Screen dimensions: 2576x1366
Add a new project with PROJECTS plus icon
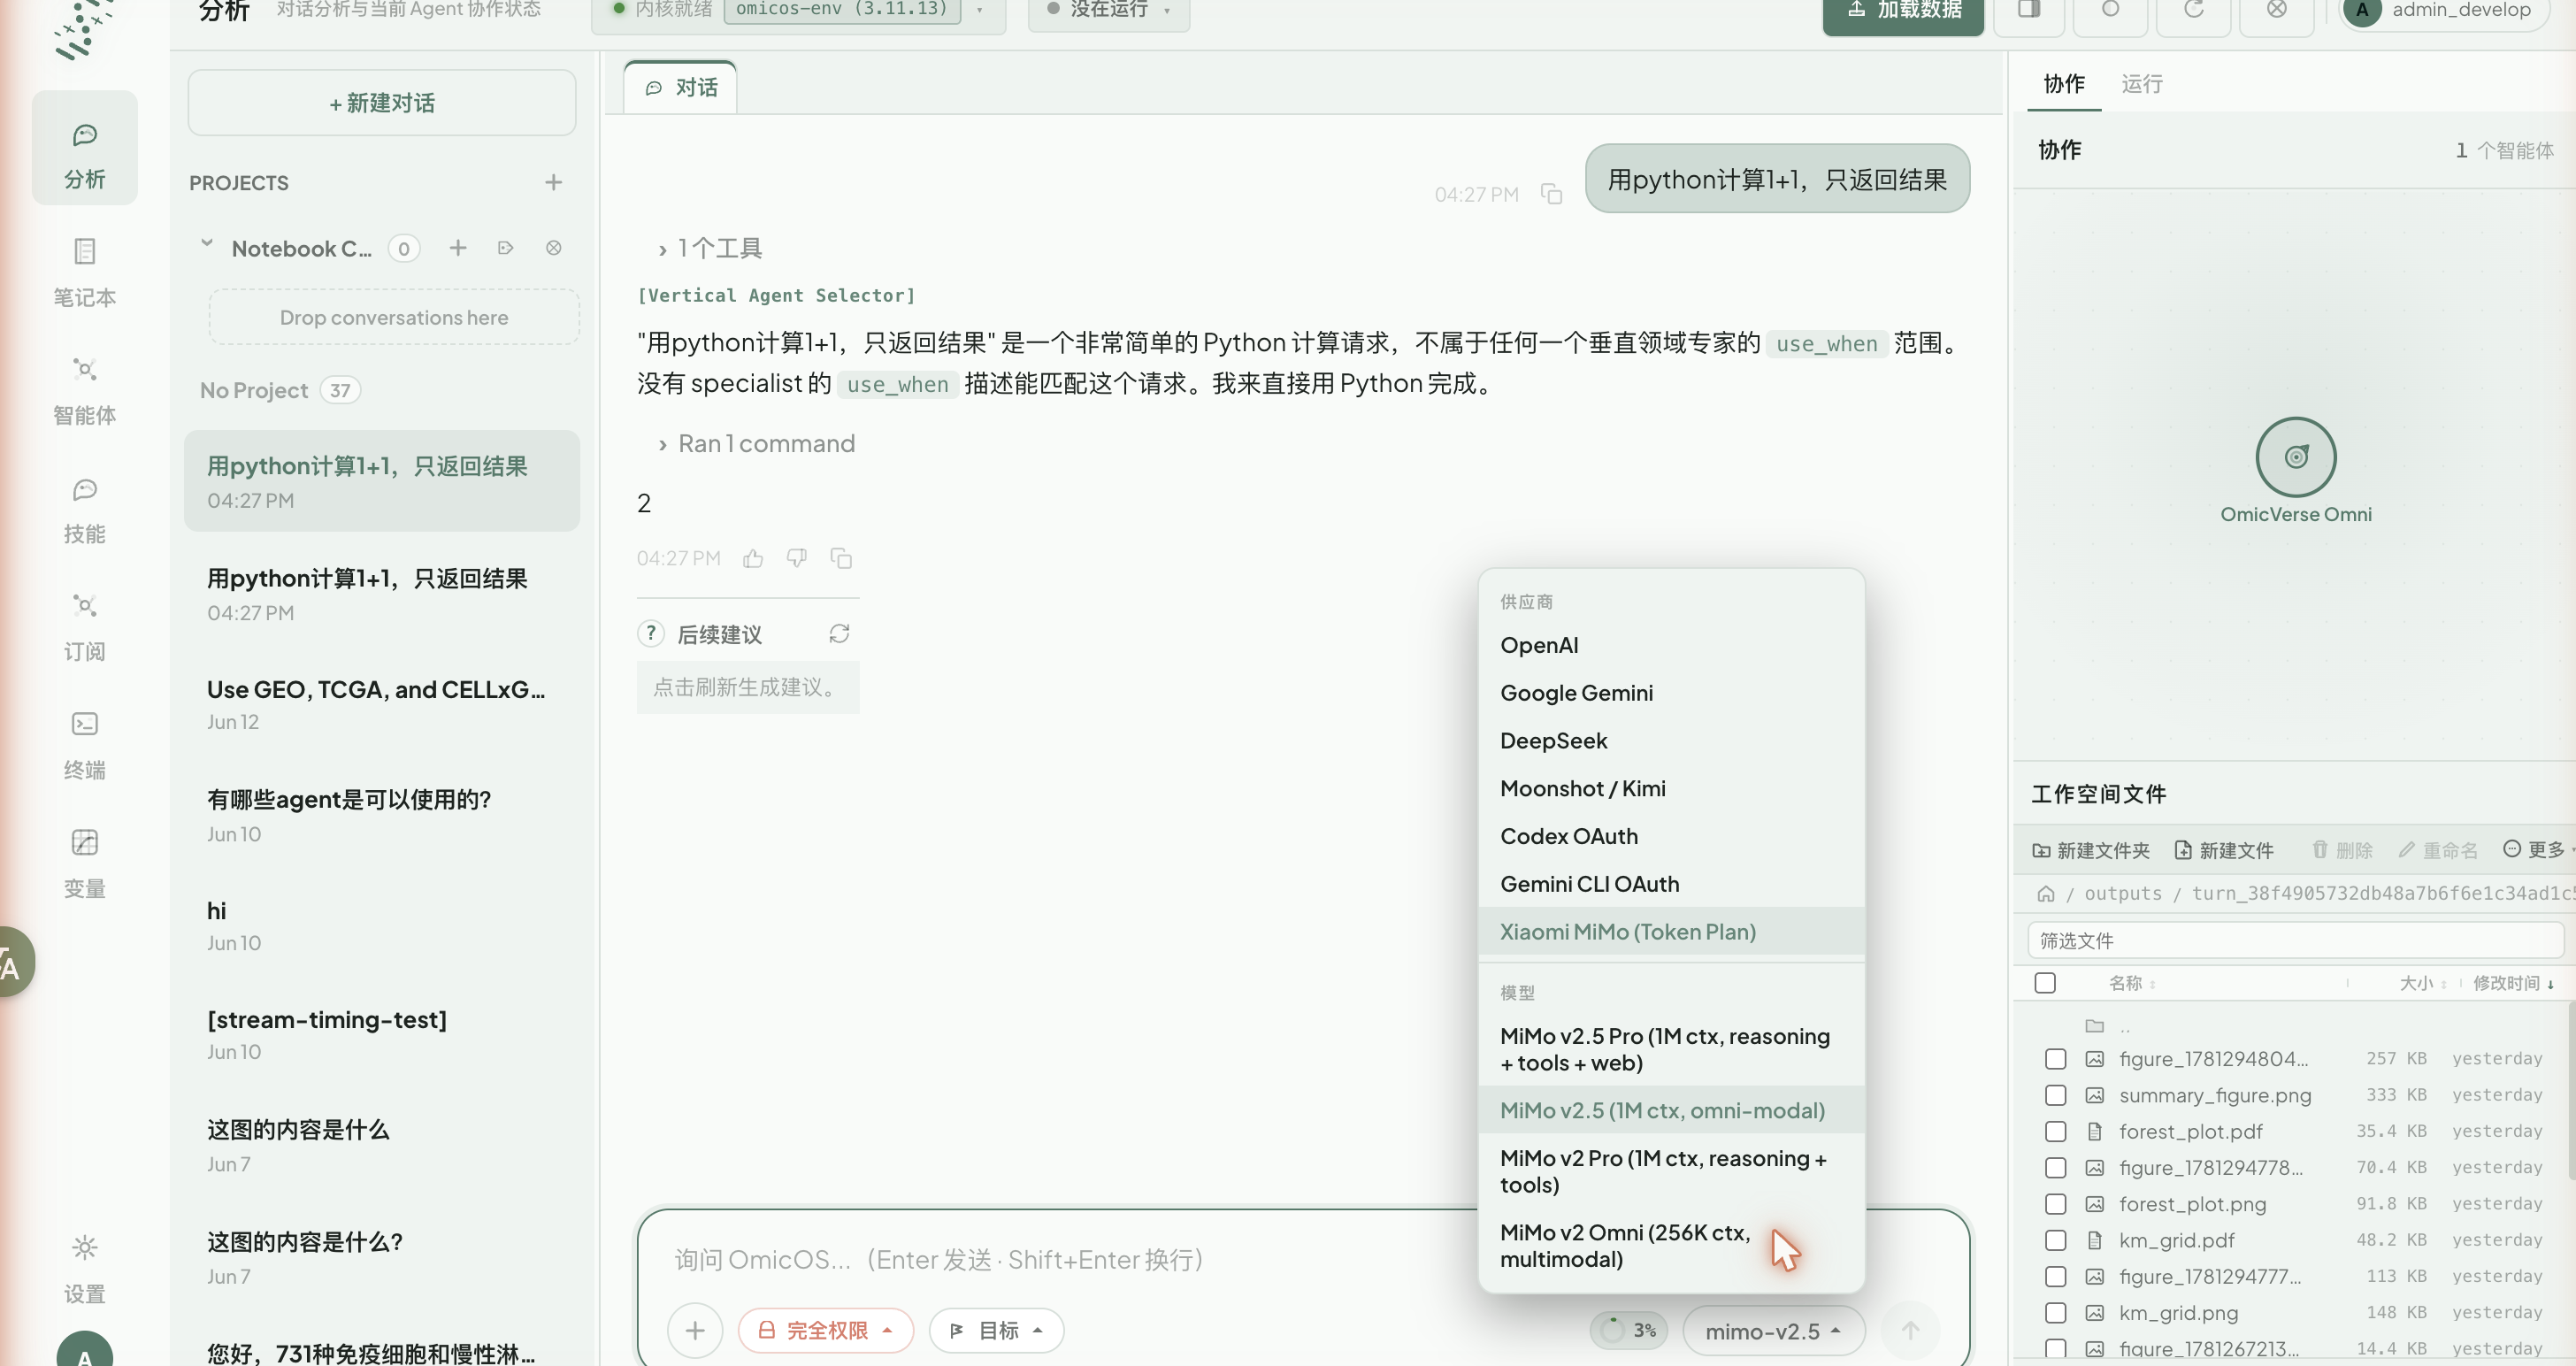[553, 182]
